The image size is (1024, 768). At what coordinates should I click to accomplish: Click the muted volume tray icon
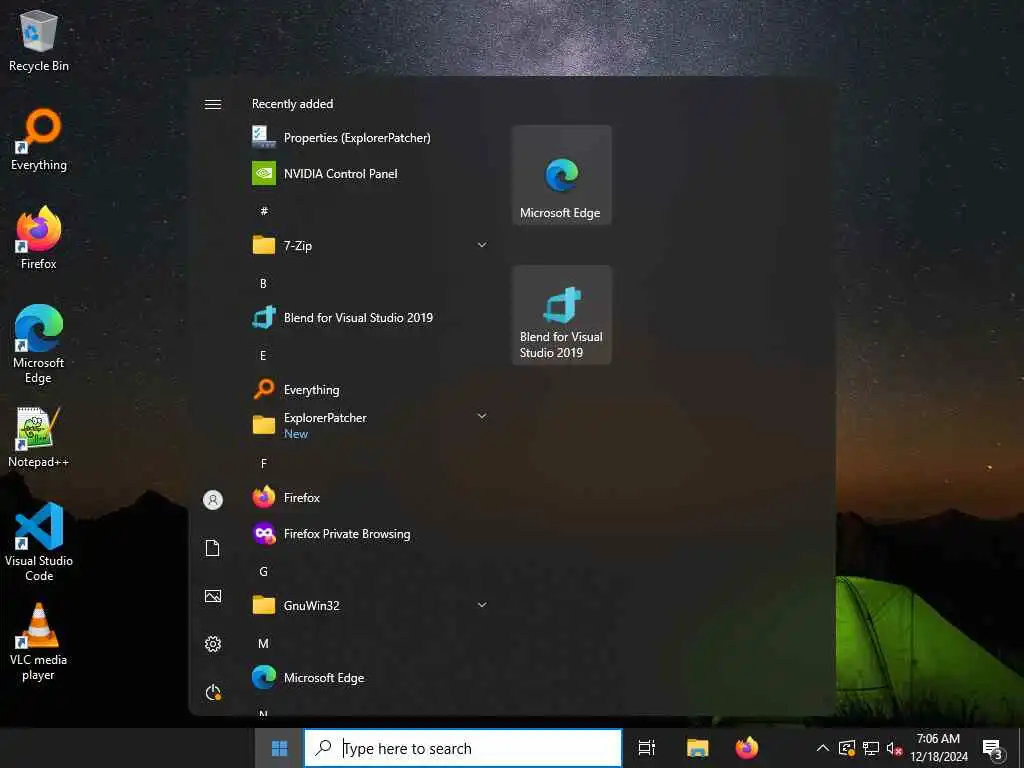click(x=894, y=748)
